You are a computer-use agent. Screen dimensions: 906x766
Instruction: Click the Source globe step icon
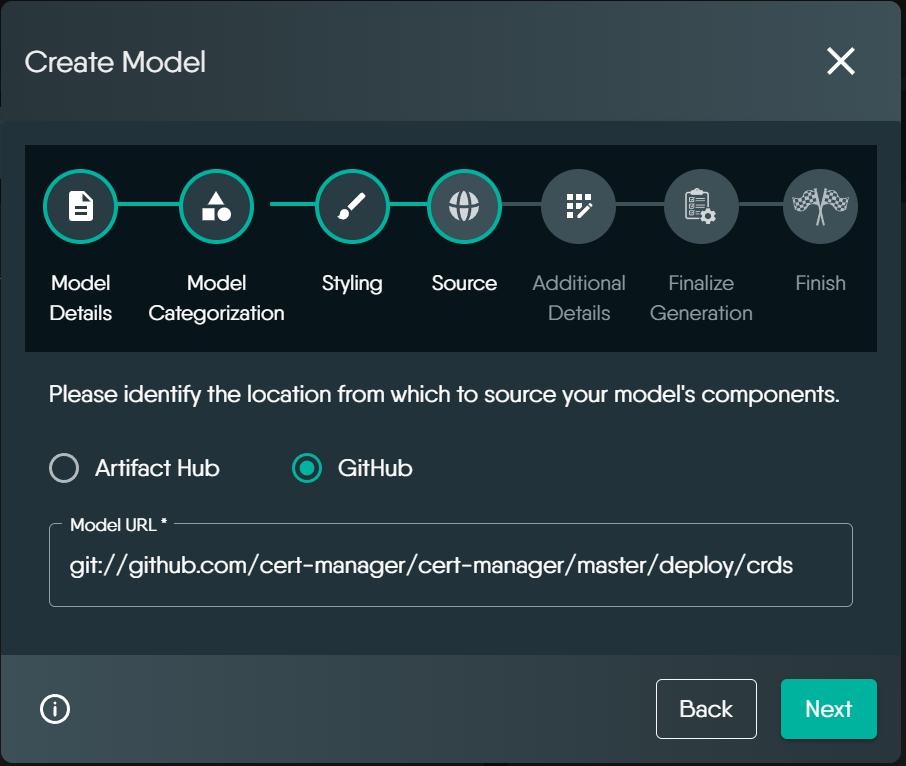[x=464, y=207]
